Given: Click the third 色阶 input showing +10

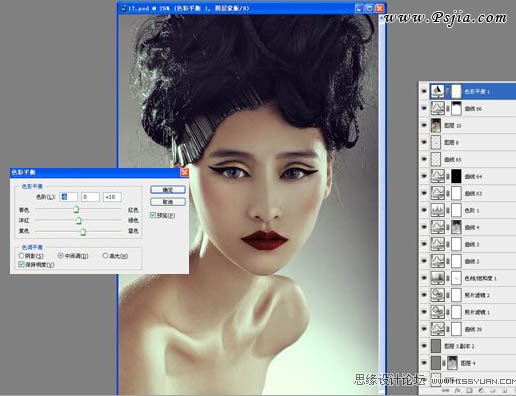Looking at the screenshot, I should point(112,197).
